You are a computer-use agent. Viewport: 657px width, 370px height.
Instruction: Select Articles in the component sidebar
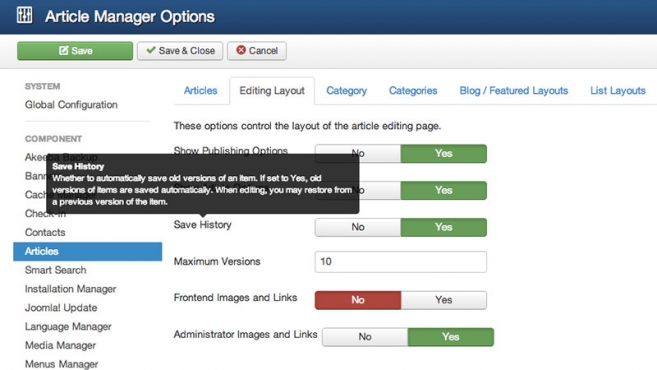pos(88,251)
